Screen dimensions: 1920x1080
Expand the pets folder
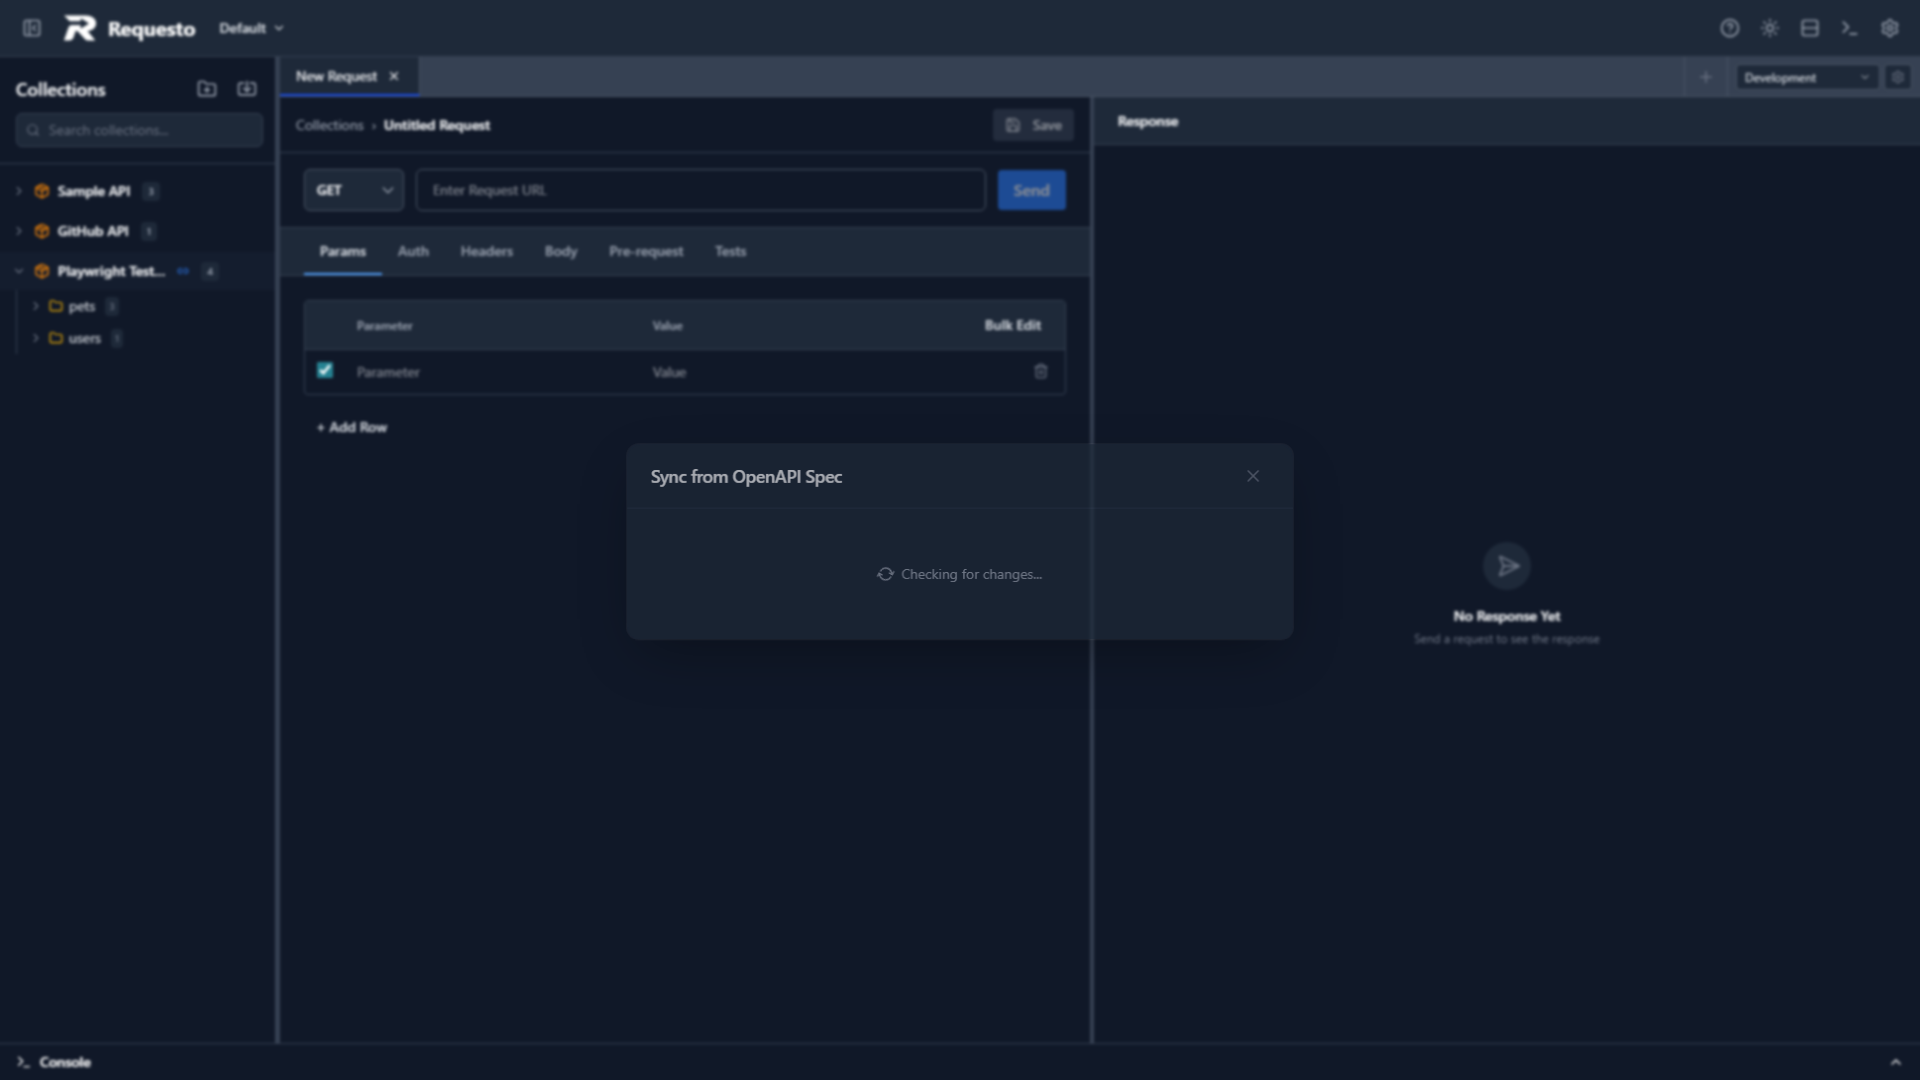pyautogui.click(x=36, y=306)
